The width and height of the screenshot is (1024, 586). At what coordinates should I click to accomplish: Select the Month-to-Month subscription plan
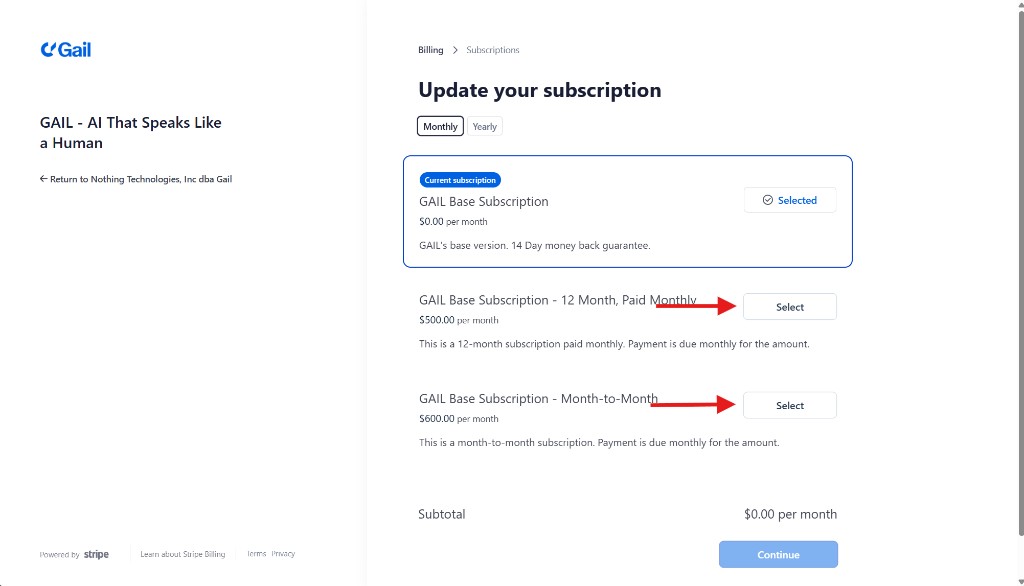click(x=790, y=405)
